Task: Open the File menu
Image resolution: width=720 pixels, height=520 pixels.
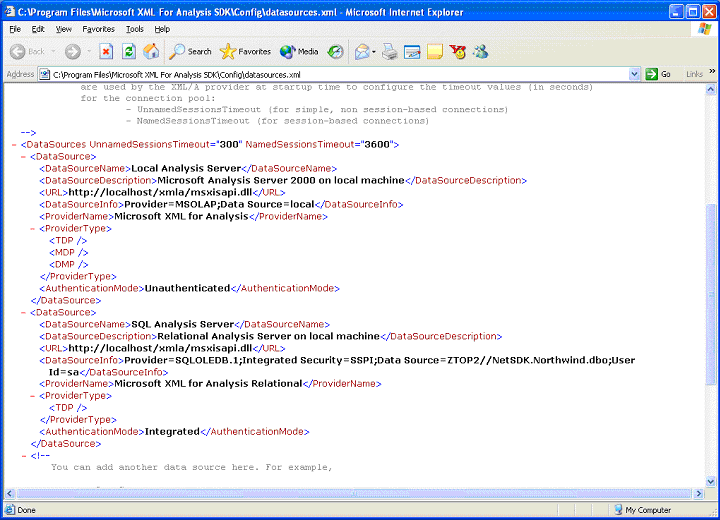Action: 15,29
